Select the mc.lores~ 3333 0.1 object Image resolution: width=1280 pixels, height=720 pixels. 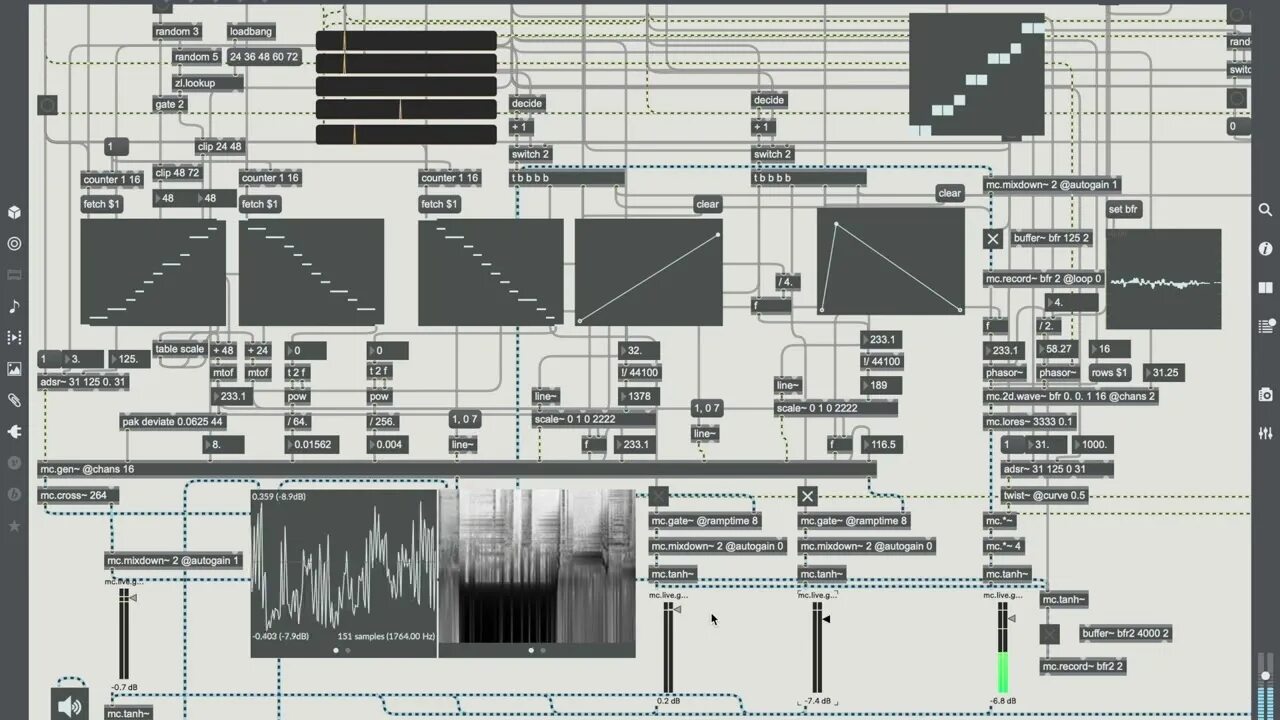pos(1030,422)
